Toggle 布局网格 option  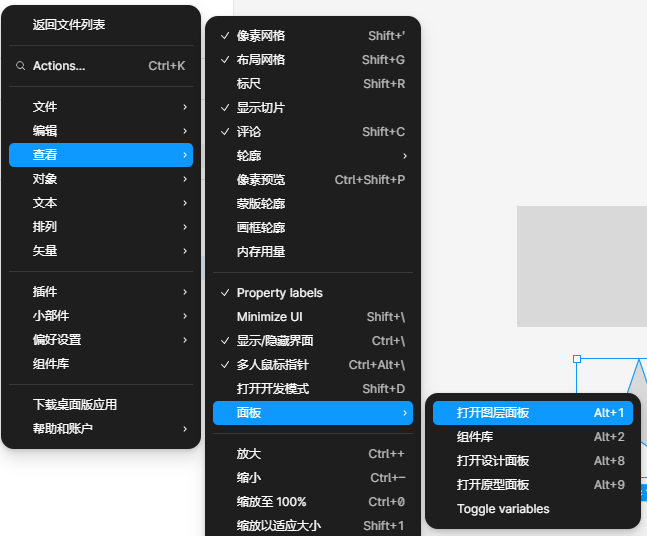point(313,60)
